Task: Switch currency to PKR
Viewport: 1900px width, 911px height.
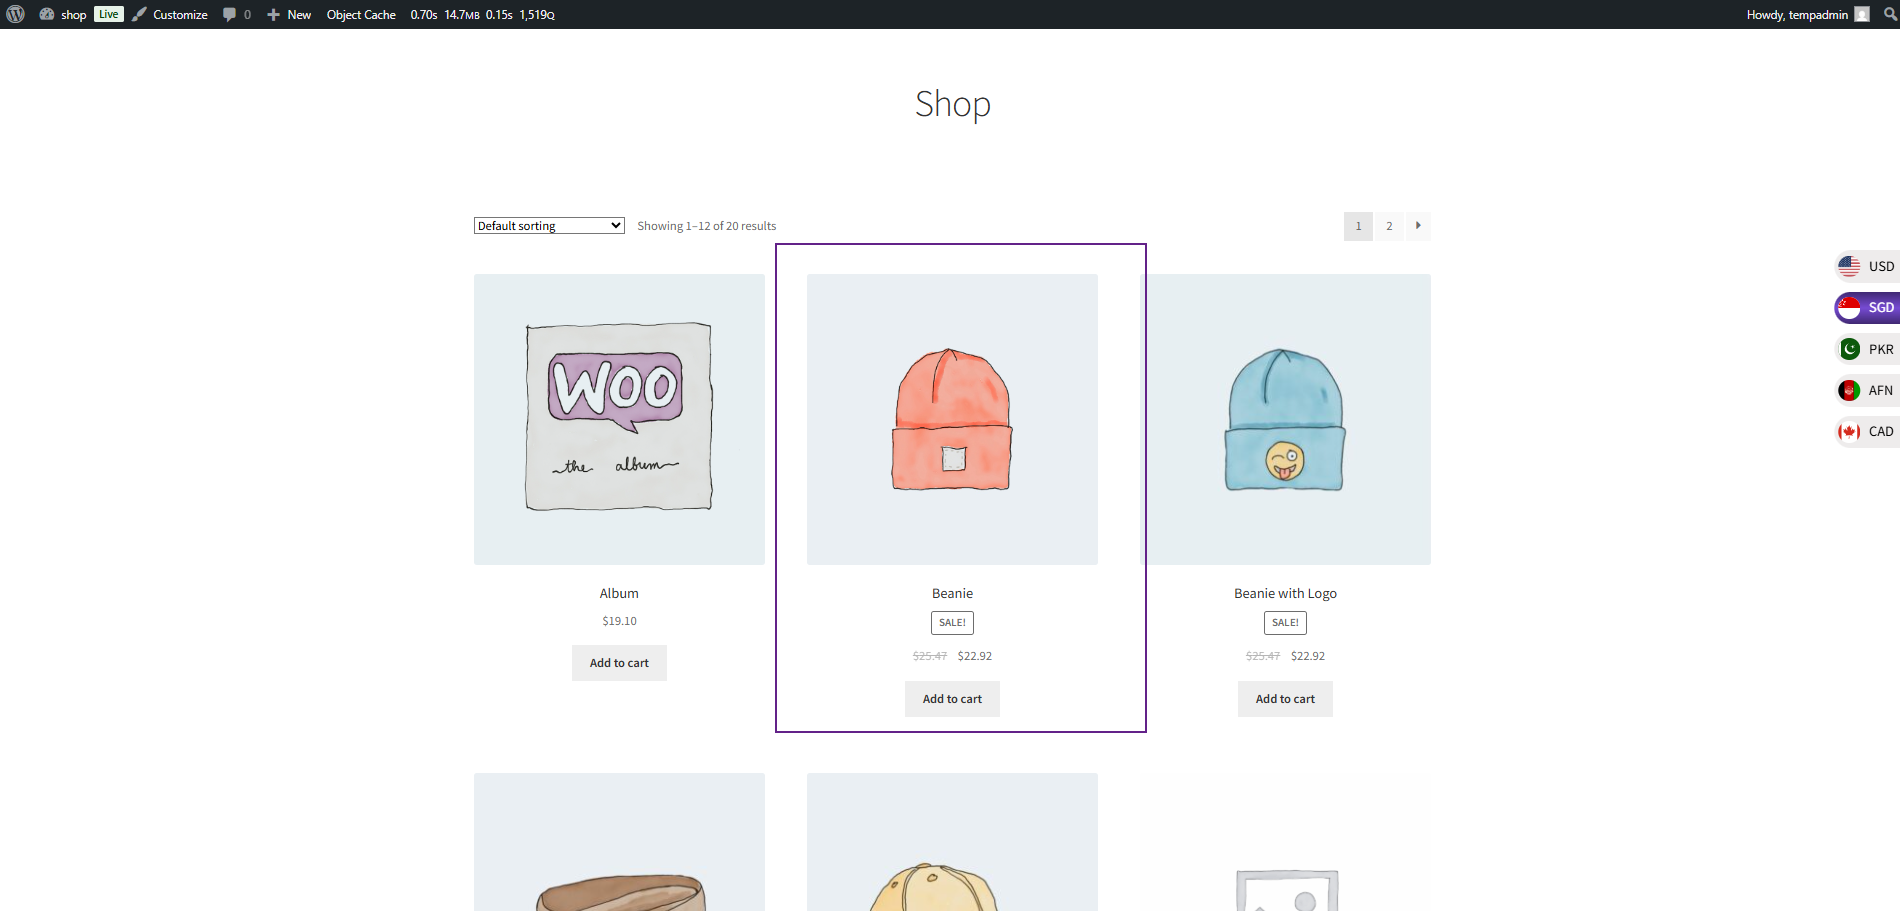Action: click(x=1868, y=349)
